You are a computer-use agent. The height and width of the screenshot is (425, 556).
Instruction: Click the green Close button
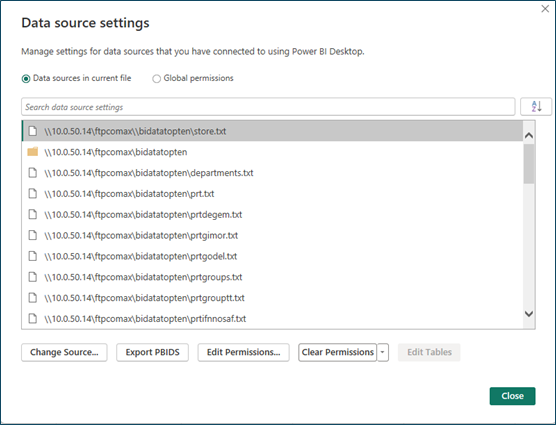pos(512,396)
